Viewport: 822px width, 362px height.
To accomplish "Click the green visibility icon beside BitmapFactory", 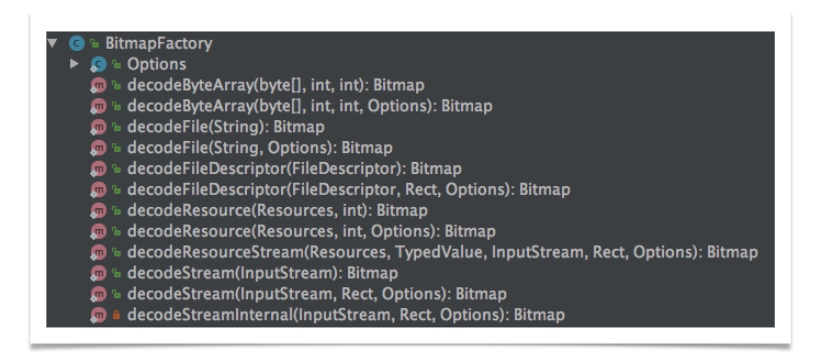I will click(95, 43).
